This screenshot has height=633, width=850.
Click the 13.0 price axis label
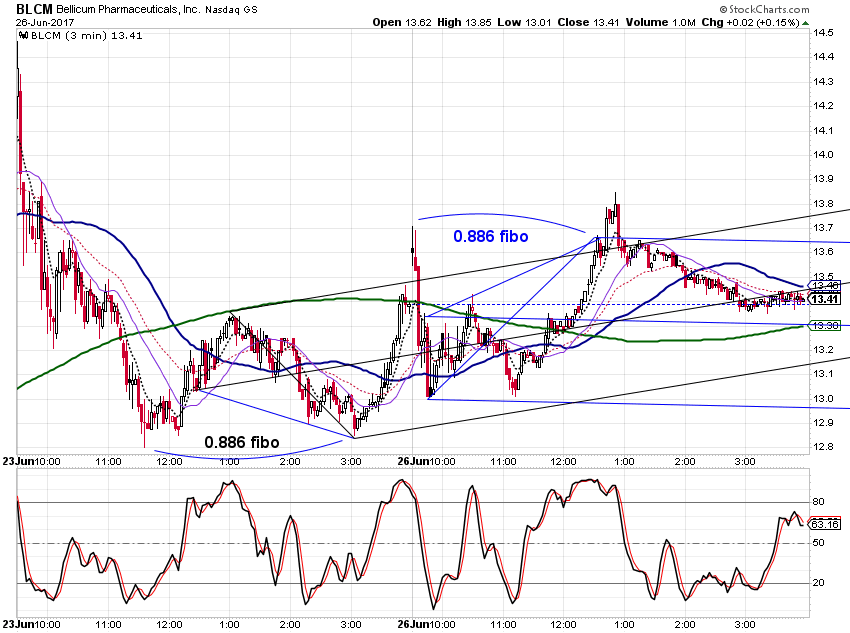(x=823, y=398)
